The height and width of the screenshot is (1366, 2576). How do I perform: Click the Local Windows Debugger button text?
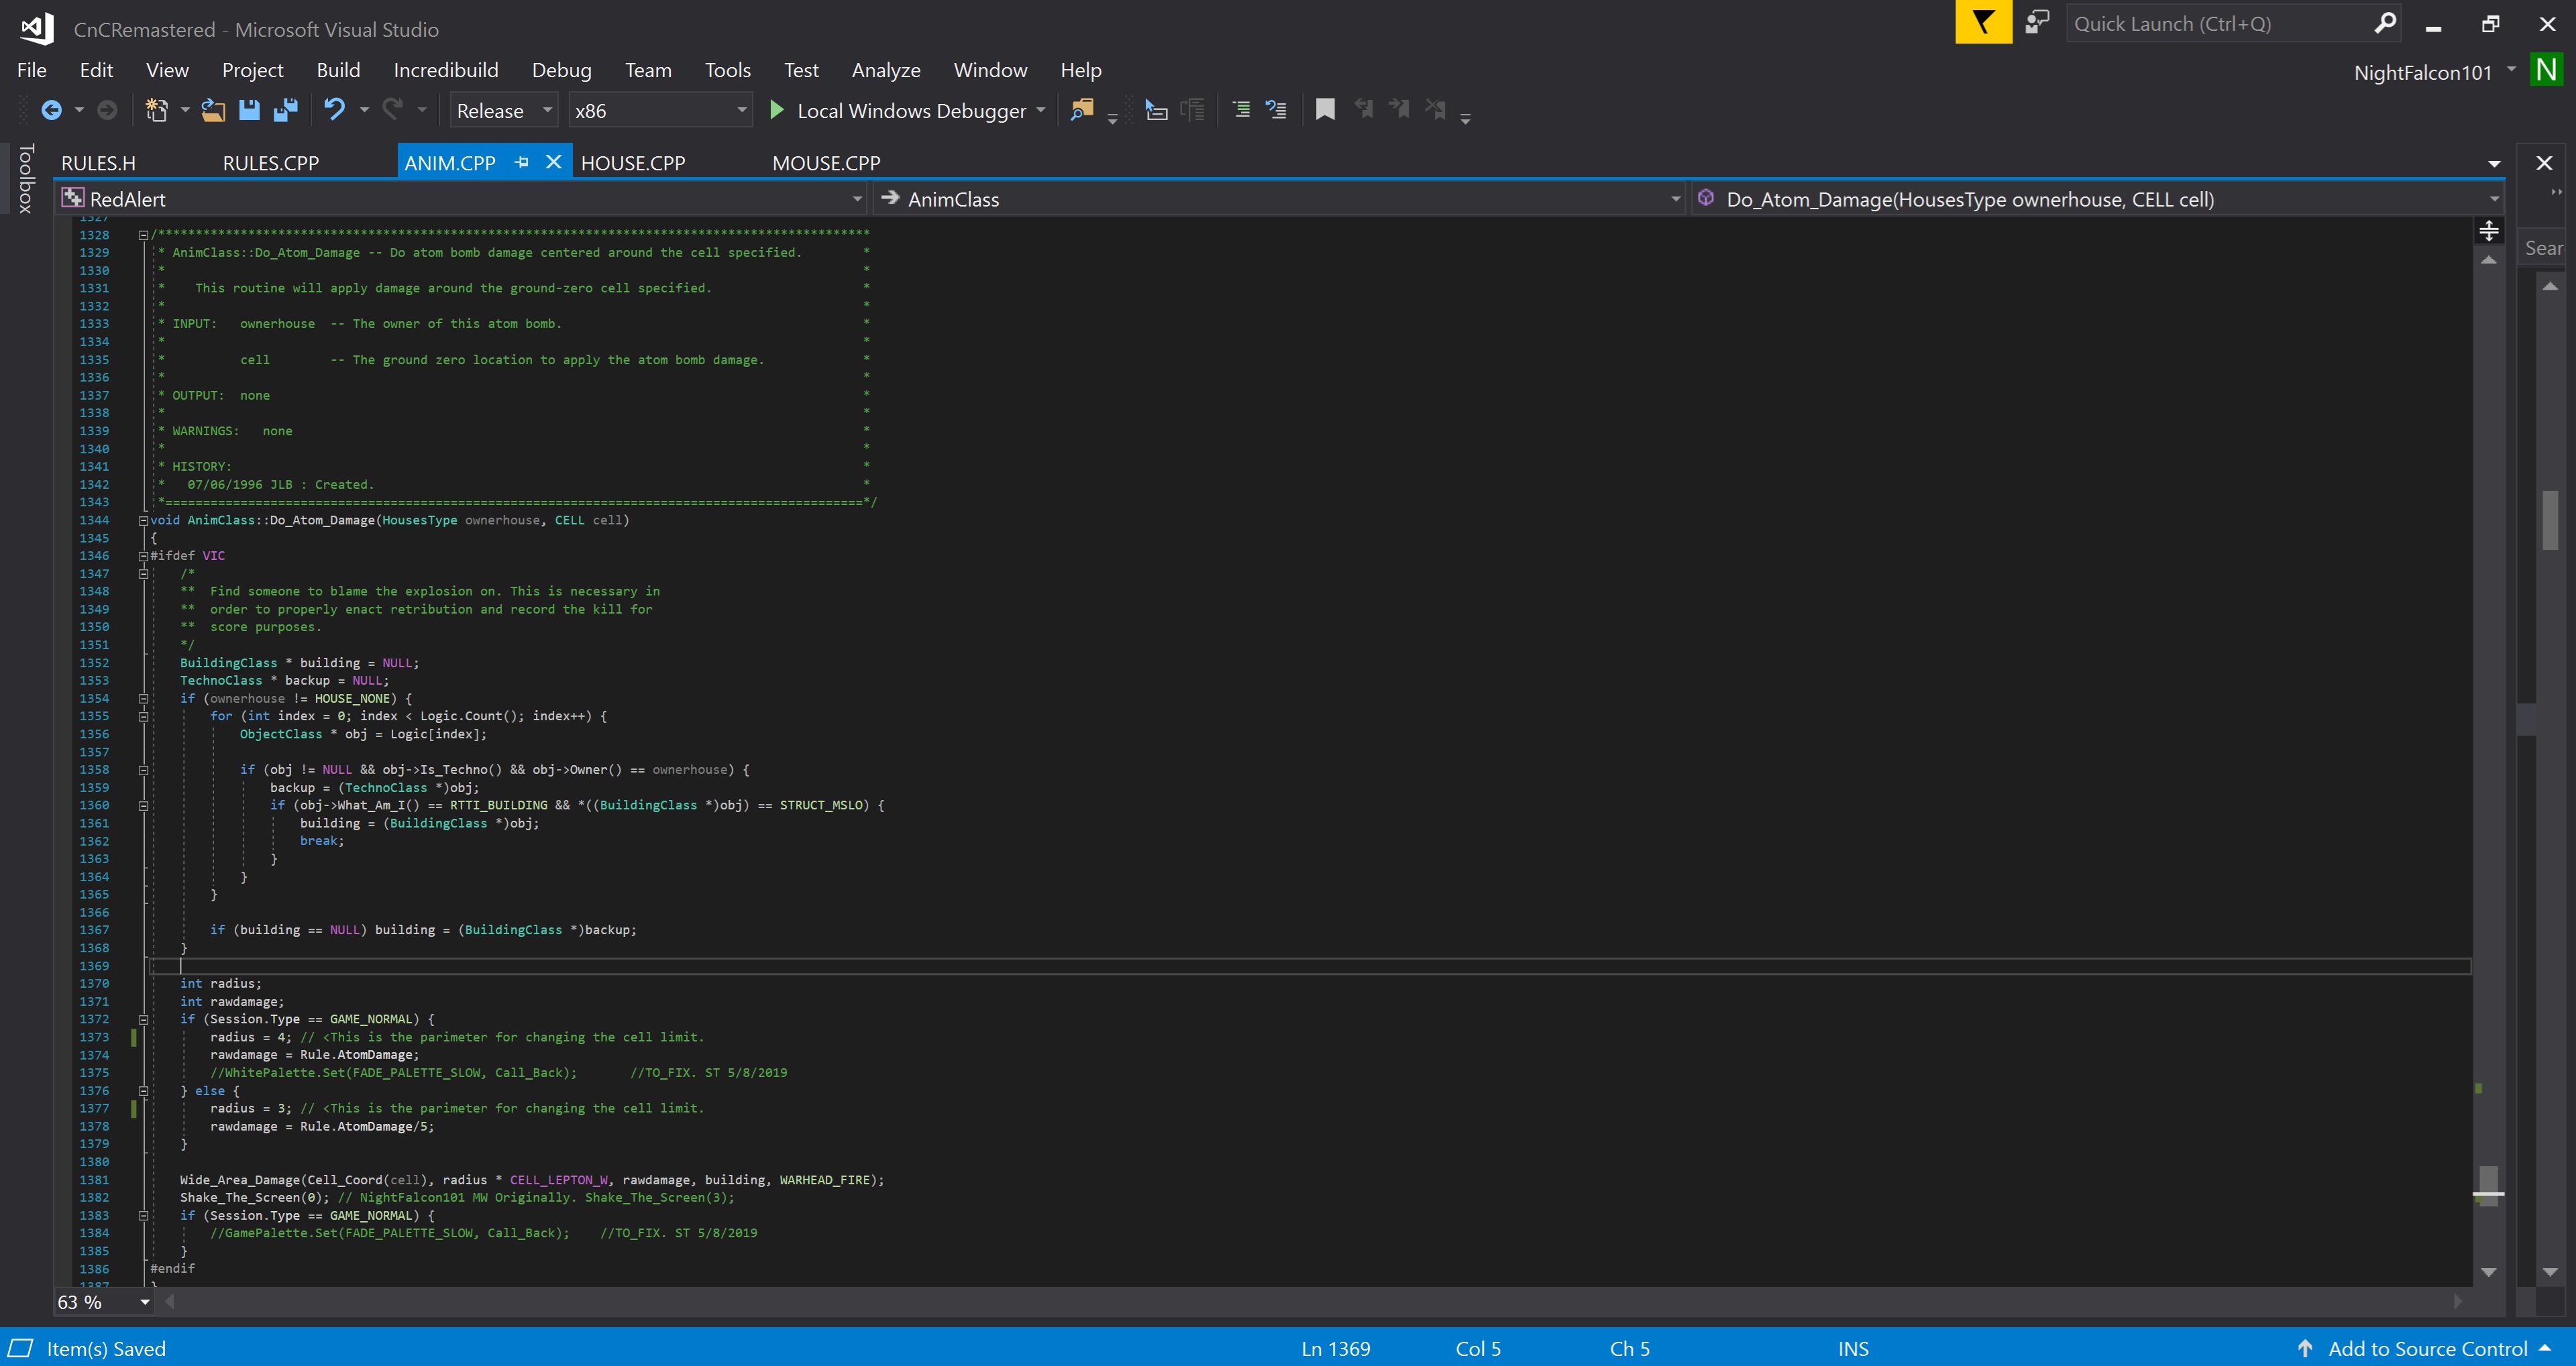[x=911, y=111]
